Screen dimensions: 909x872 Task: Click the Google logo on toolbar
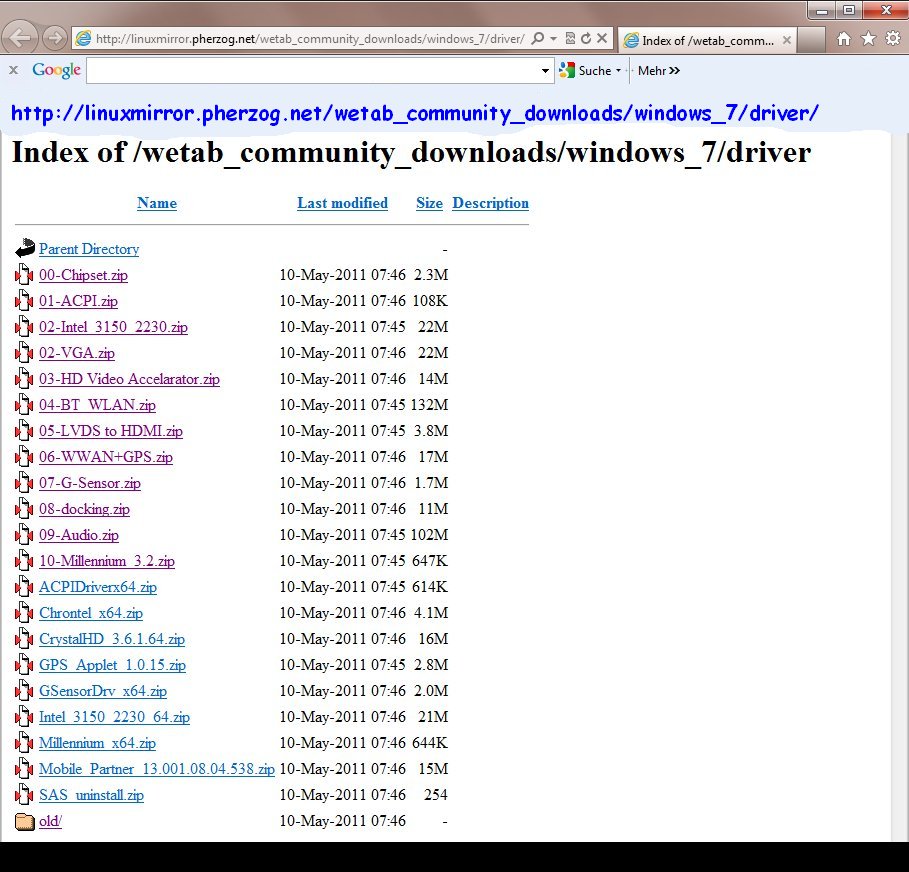pos(56,70)
